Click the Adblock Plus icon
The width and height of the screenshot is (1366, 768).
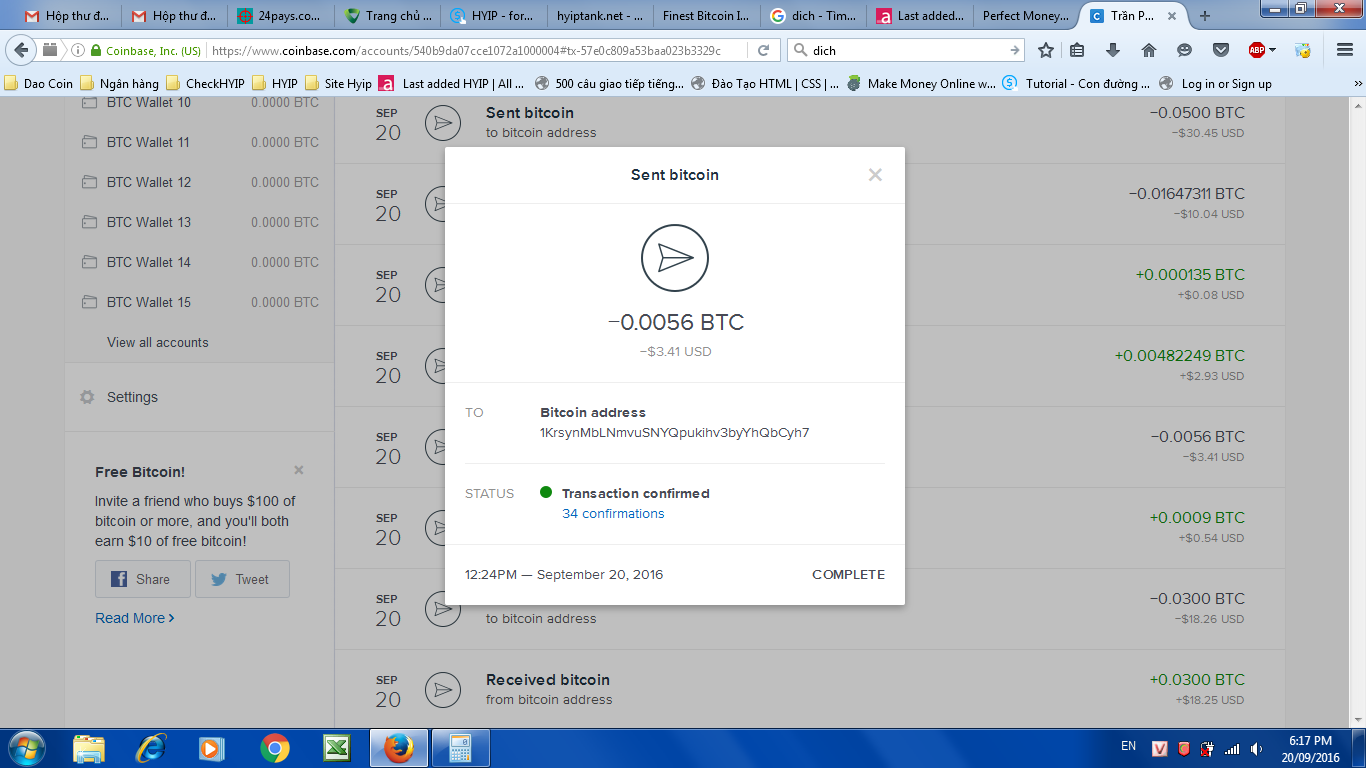(x=1257, y=50)
